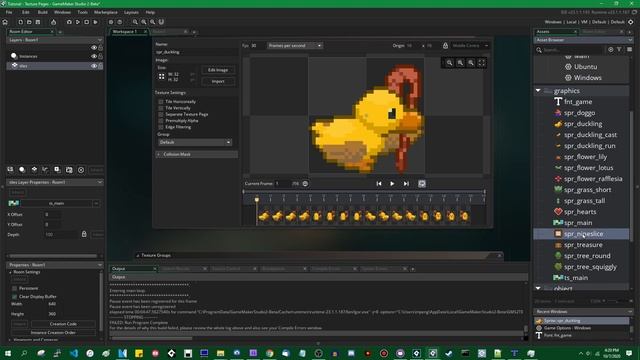The width and height of the screenshot is (640, 360).
Task: Open the Build menu
Action: coord(42,12)
